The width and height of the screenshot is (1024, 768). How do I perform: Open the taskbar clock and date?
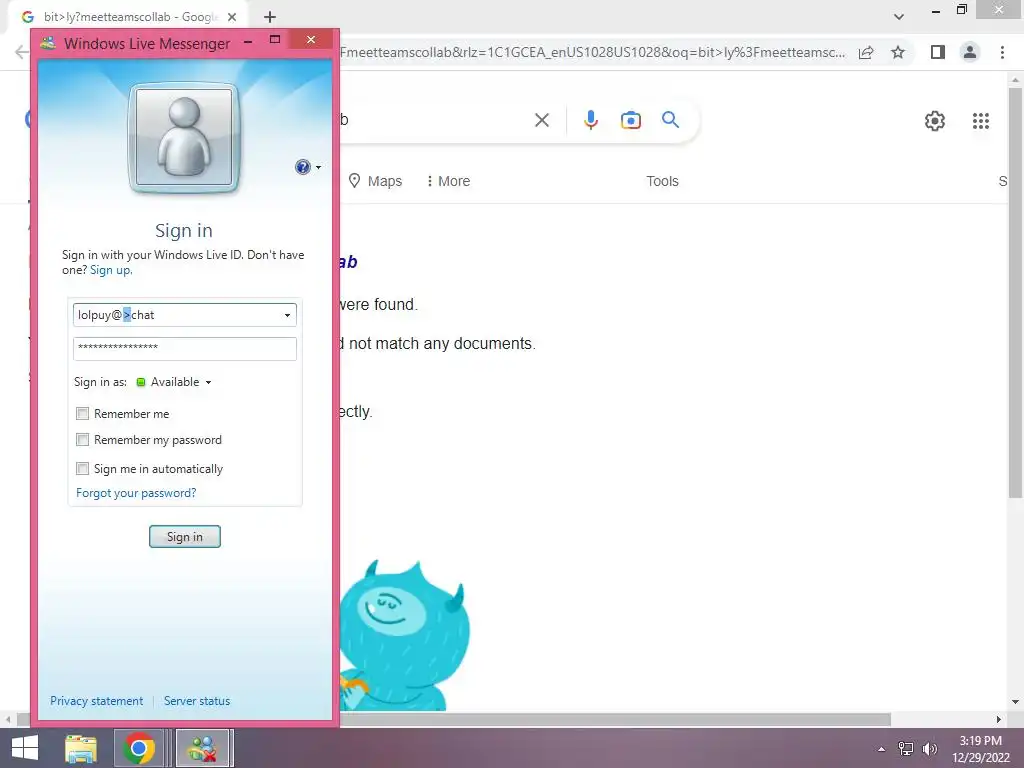click(x=980, y=749)
